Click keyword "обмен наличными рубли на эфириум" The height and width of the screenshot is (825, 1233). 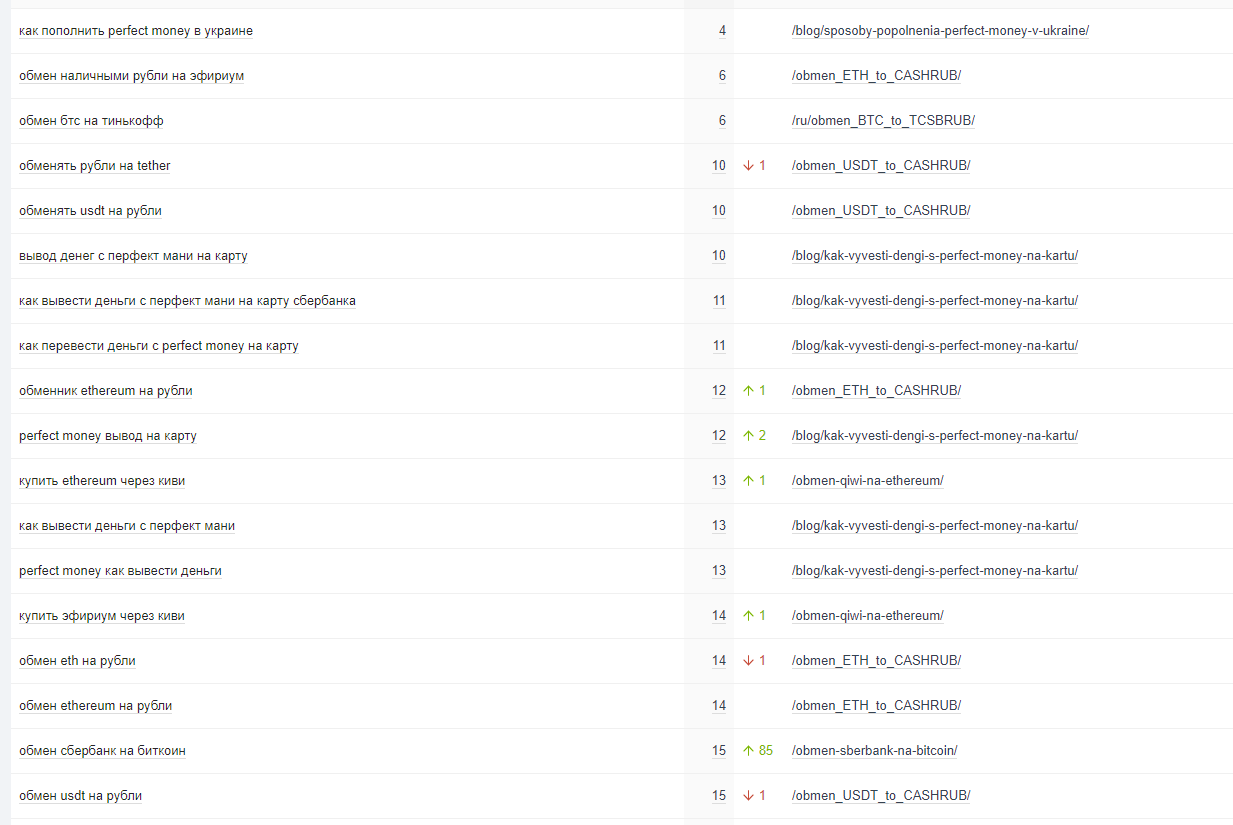131,76
